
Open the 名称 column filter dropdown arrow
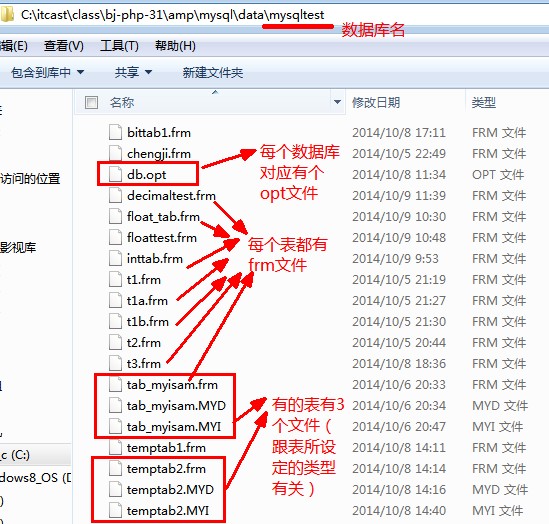(338, 102)
